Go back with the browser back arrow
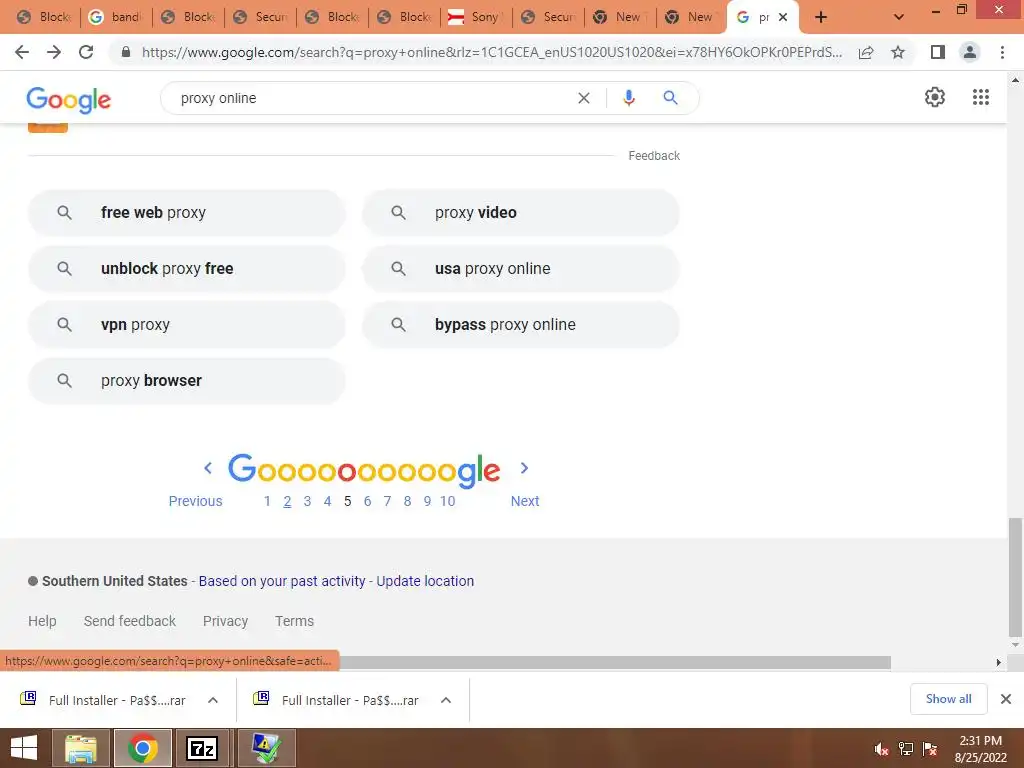This screenshot has width=1024, height=768. [22, 52]
